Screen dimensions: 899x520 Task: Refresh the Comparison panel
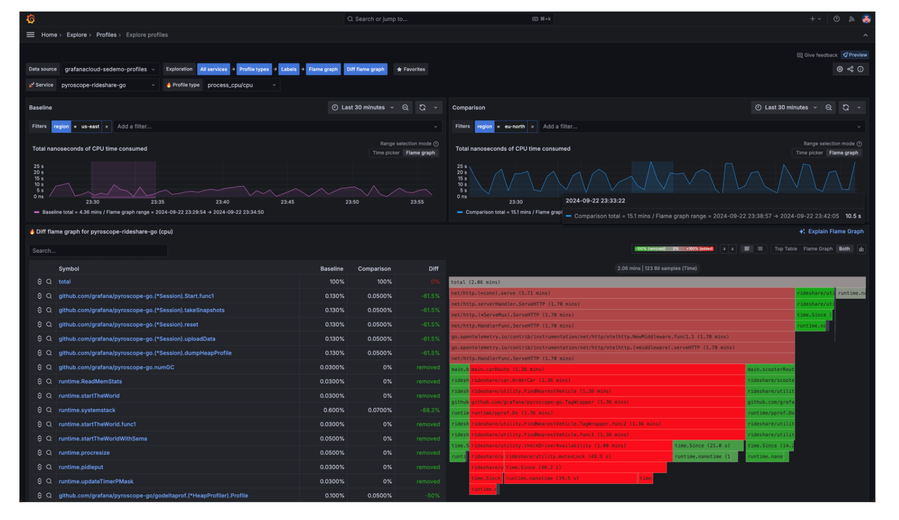click(846, 108)
